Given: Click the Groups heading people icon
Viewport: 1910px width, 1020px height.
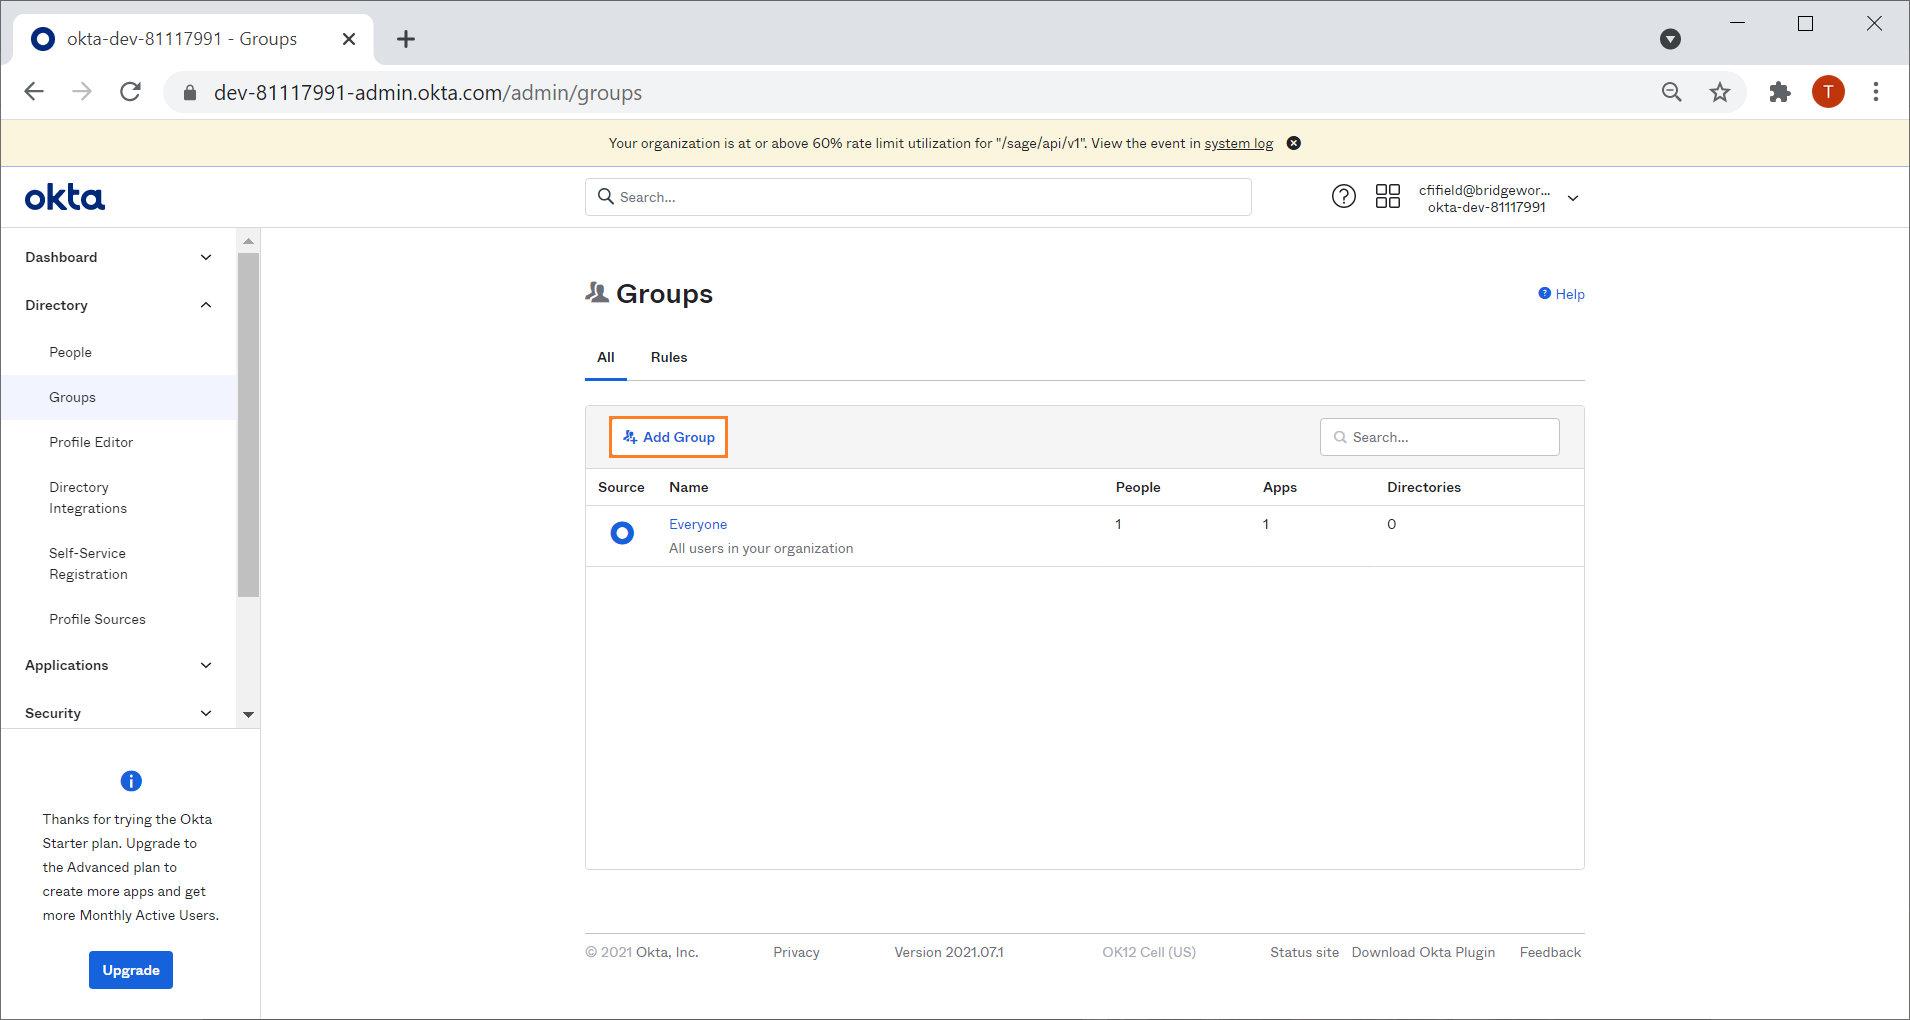Looking at the screenshot, I should coord(597,293).
